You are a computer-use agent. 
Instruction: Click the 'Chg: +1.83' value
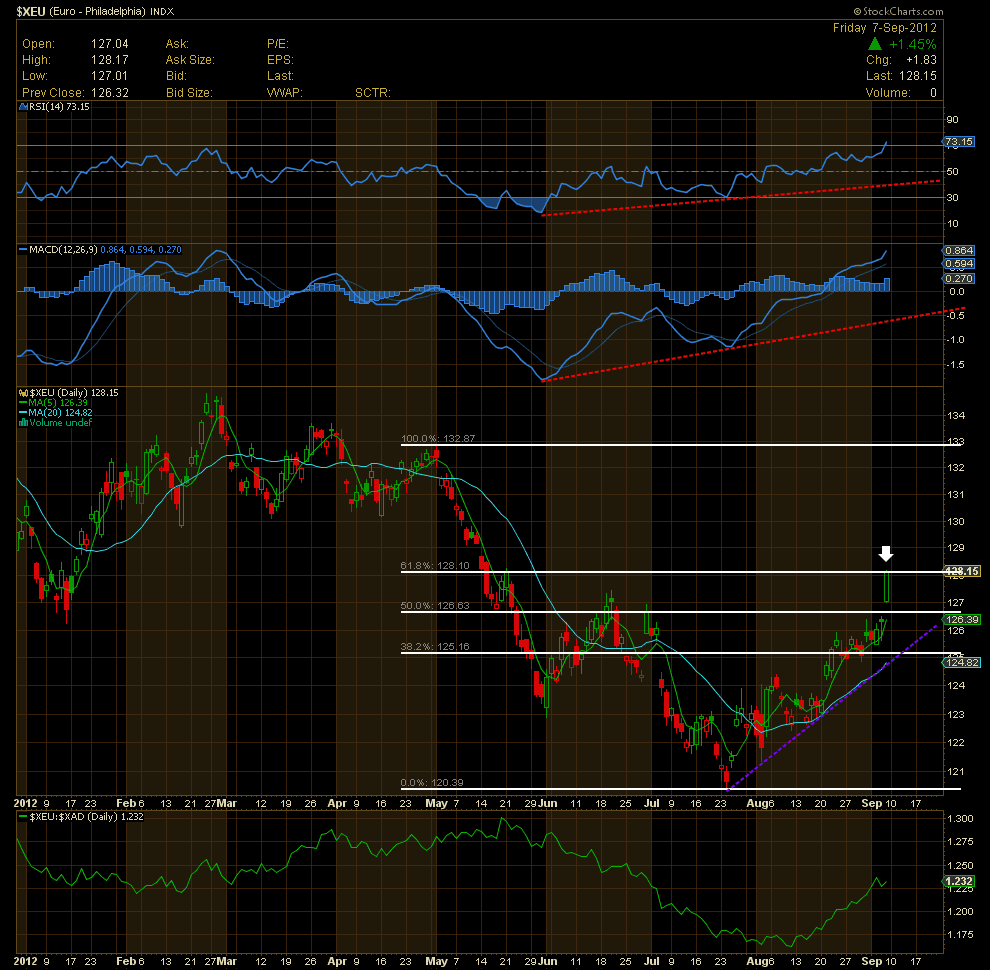coord(901,60)
